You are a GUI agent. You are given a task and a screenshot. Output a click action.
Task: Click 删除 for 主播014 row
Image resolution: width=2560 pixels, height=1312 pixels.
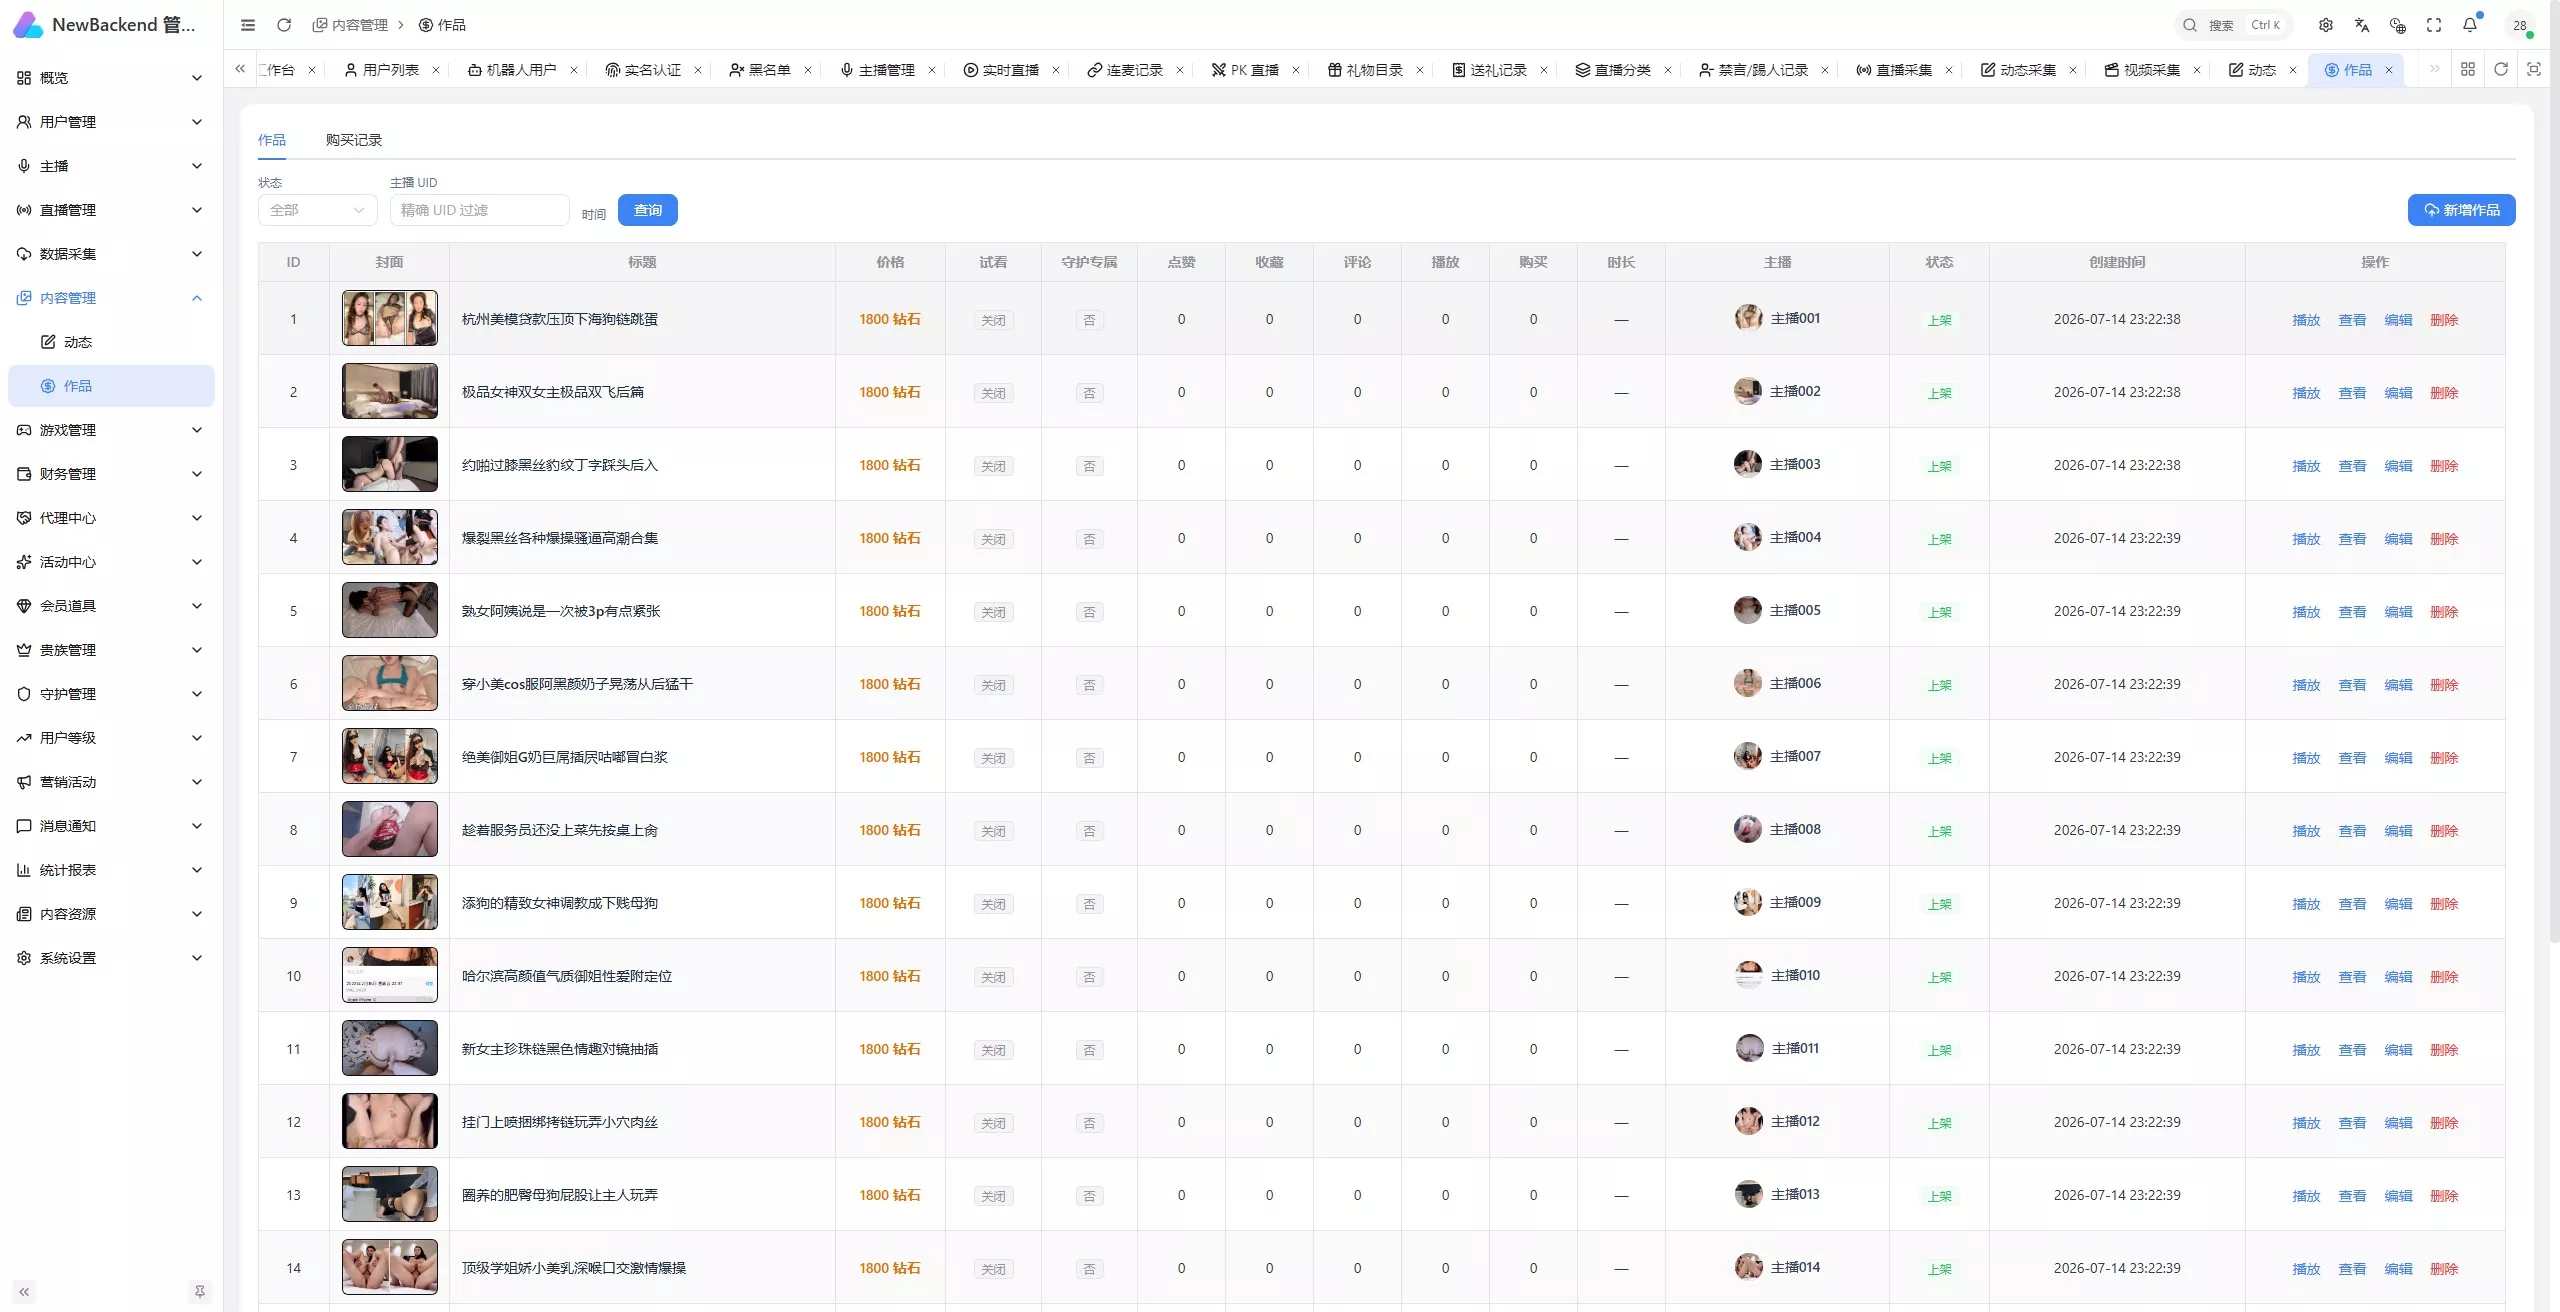[2444, 1269]
